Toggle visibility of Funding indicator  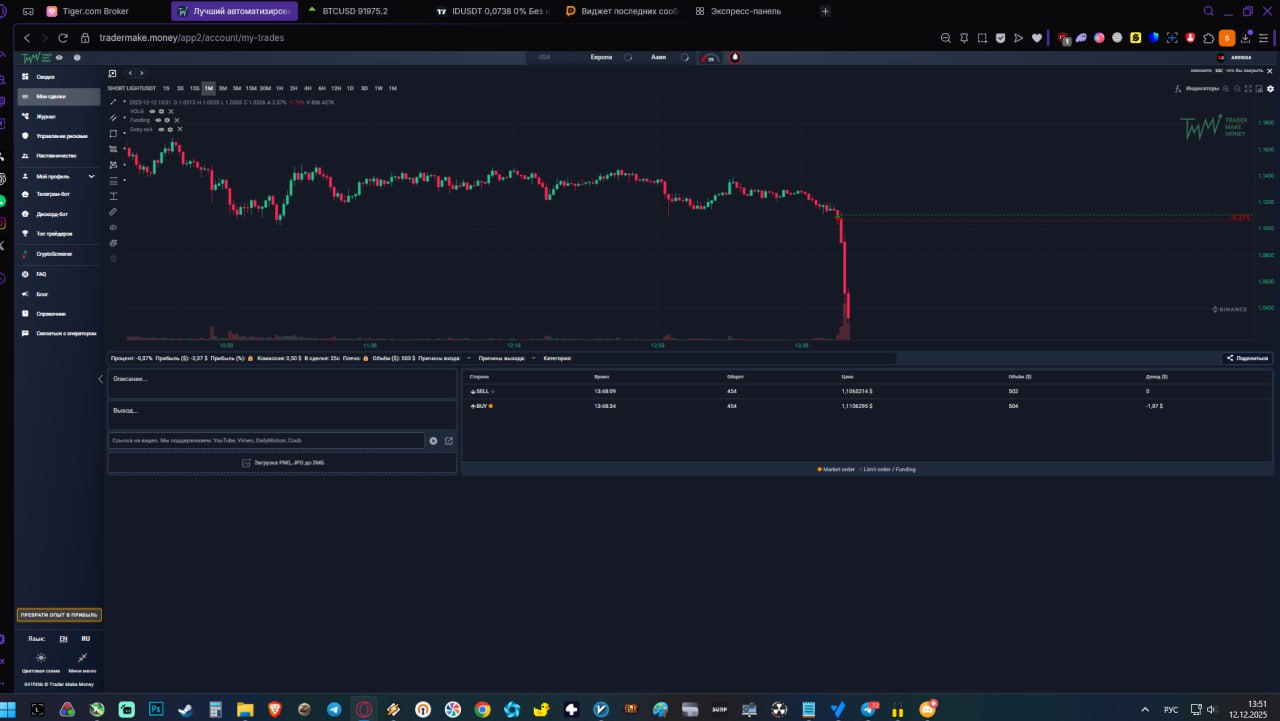[158, 120]
